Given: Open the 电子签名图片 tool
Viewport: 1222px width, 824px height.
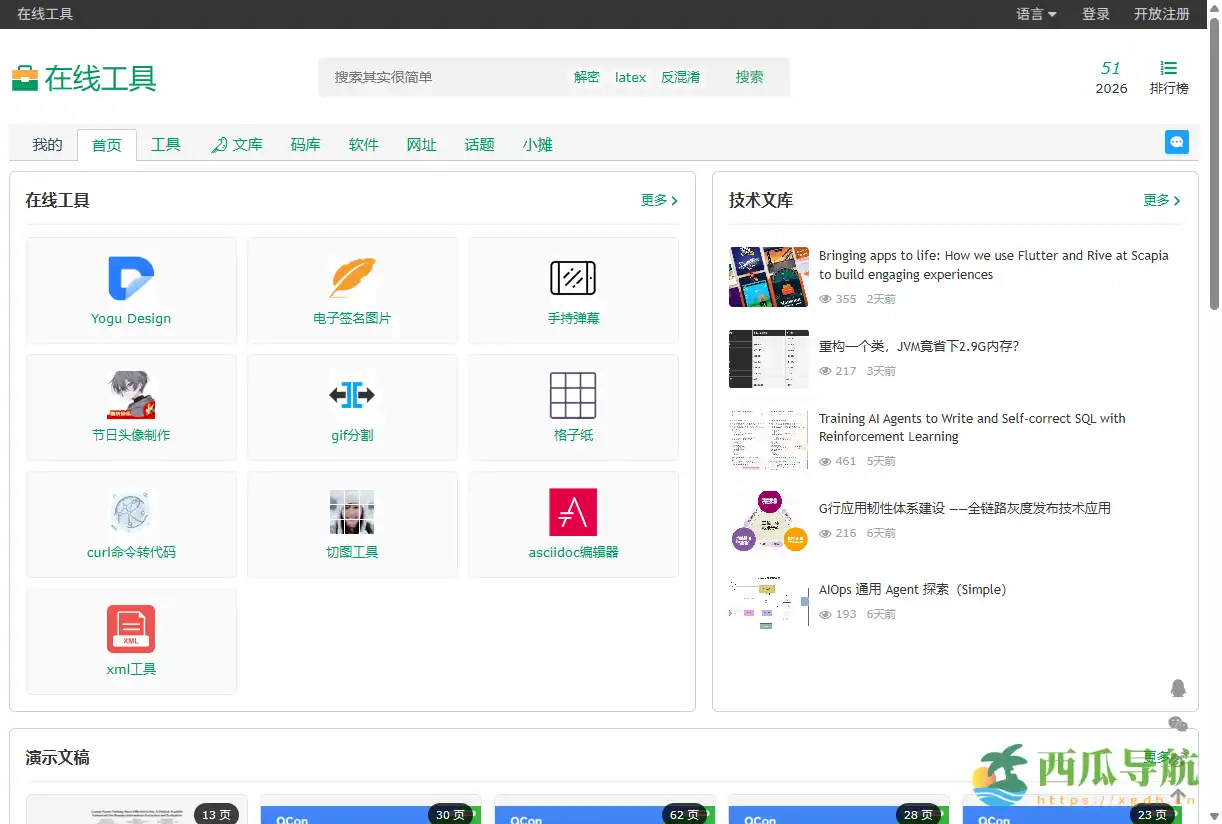Looking at the screenshot, I should coord(352,290).
